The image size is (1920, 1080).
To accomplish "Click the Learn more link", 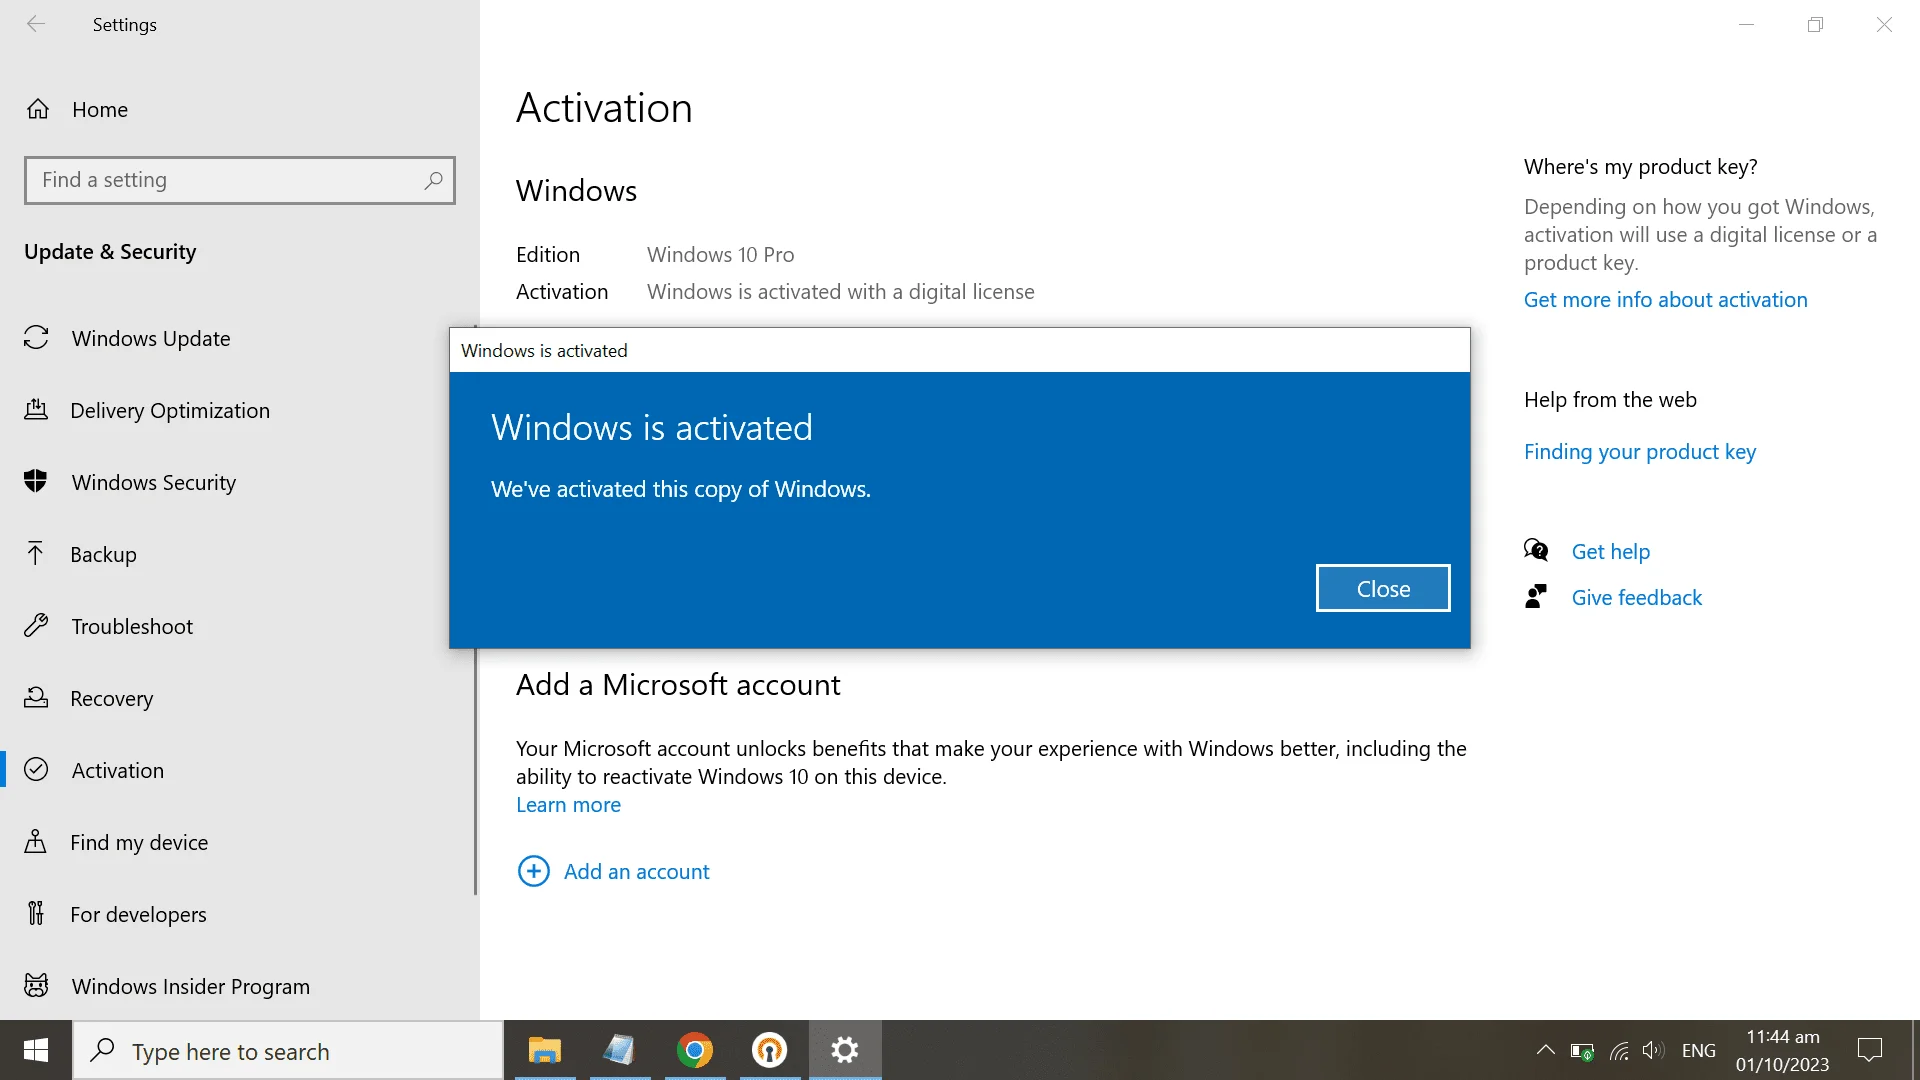I will [568, 804].
